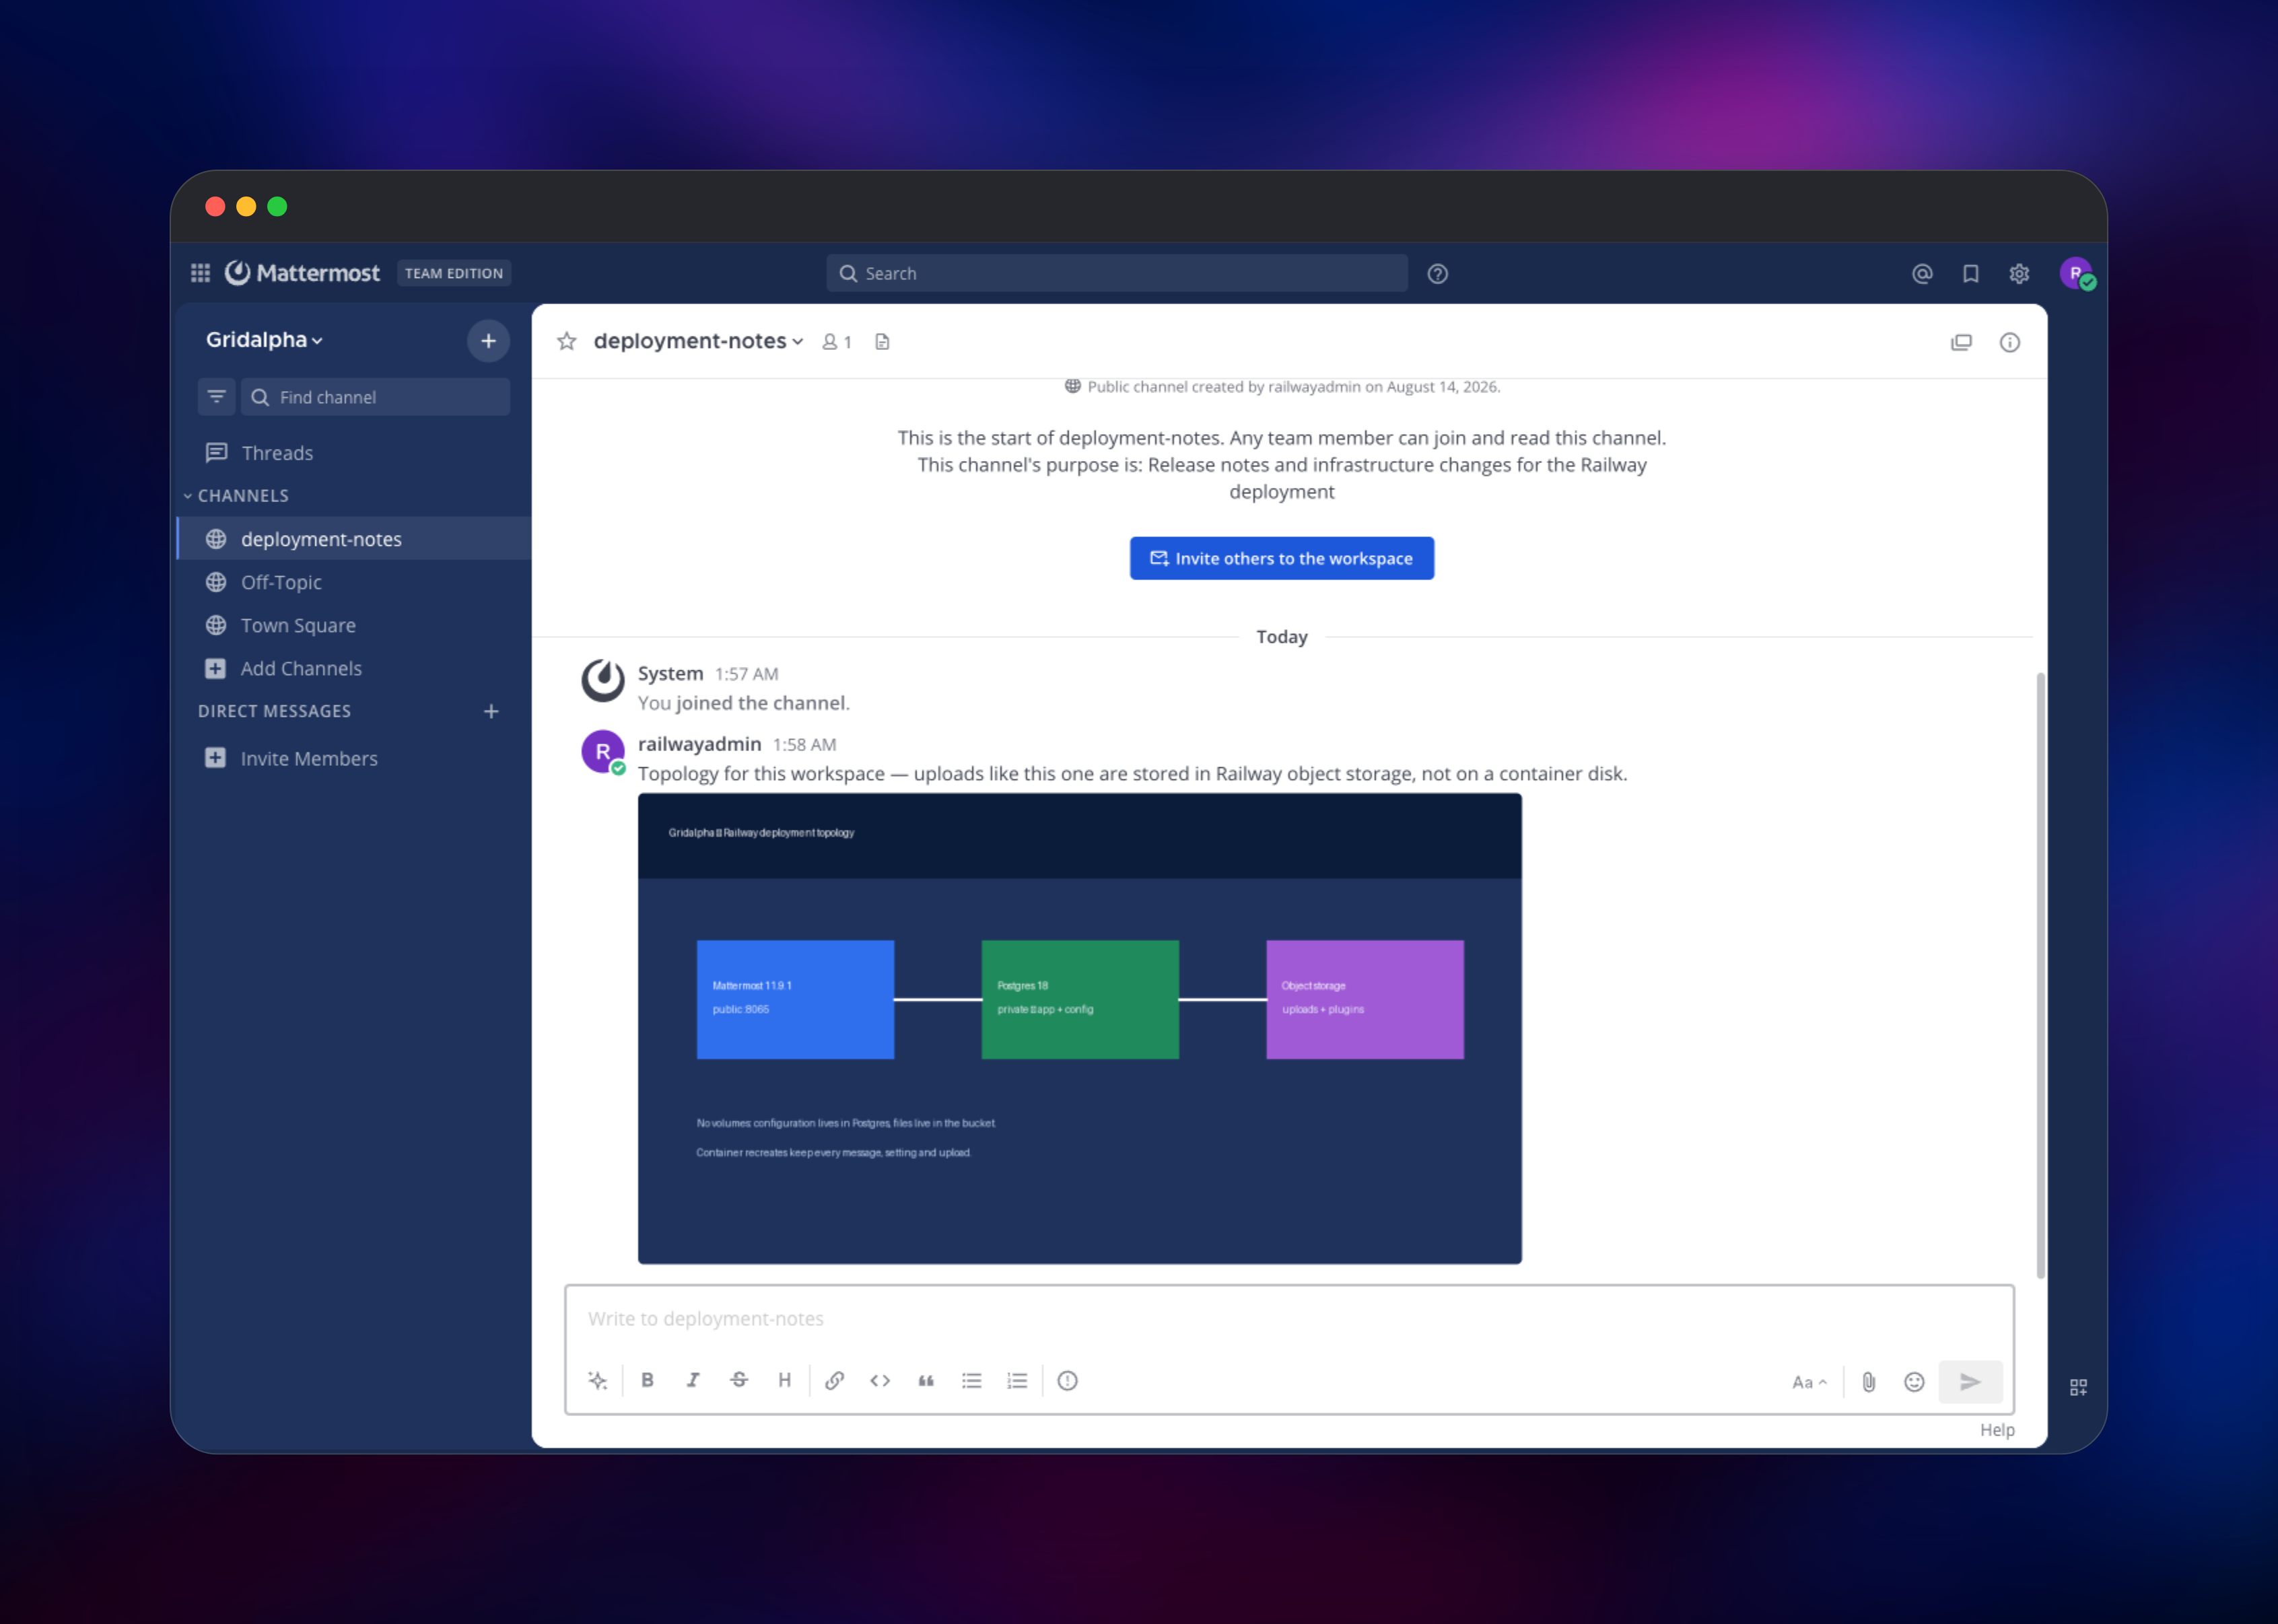Click the message list vertical scrollbar

coord(2040,976)
